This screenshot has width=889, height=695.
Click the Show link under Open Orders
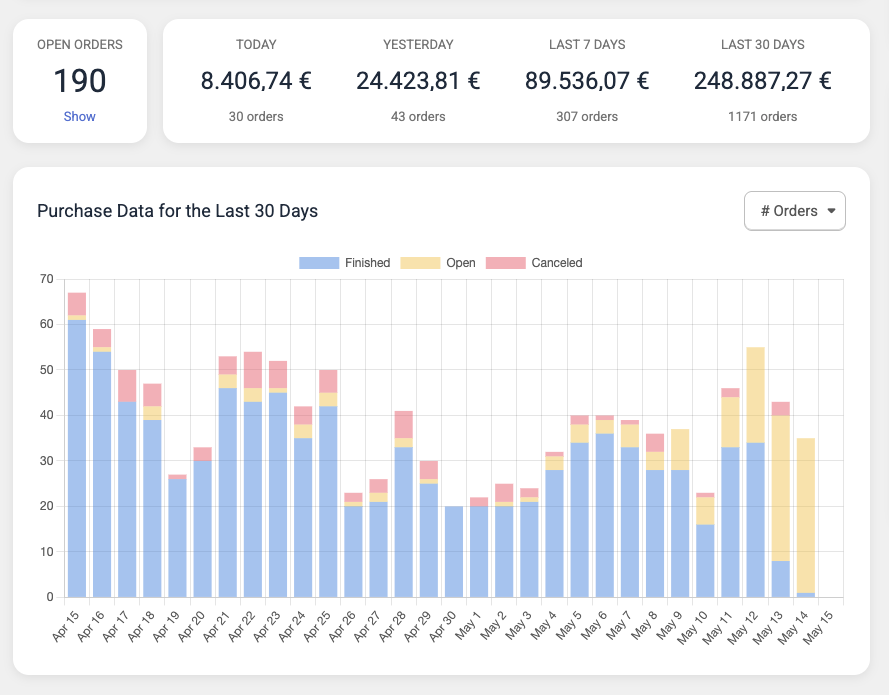click(x=79, y=116)
